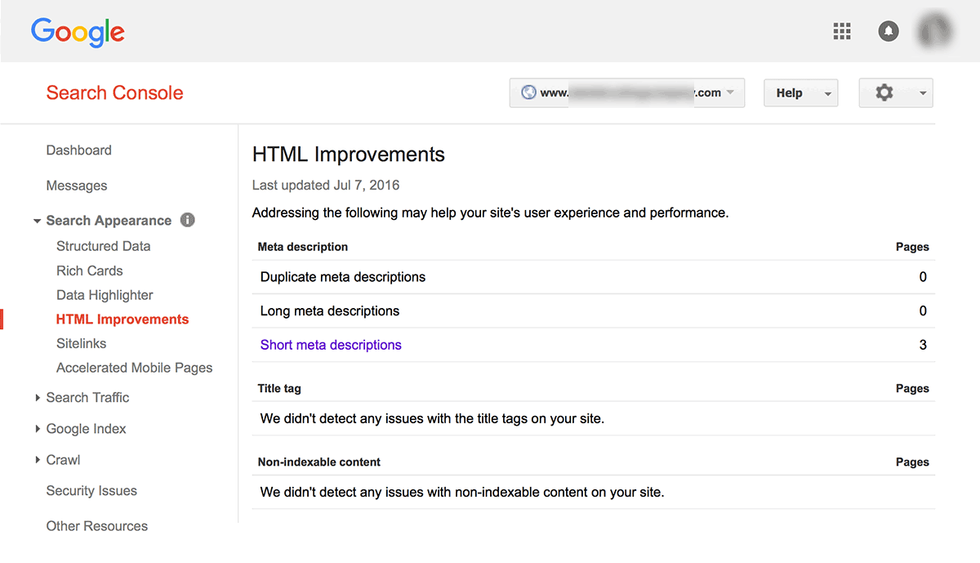The height and width of the screenshot is (563, 980).
Task: Click the Meta description table header
Action: [302, 247]
